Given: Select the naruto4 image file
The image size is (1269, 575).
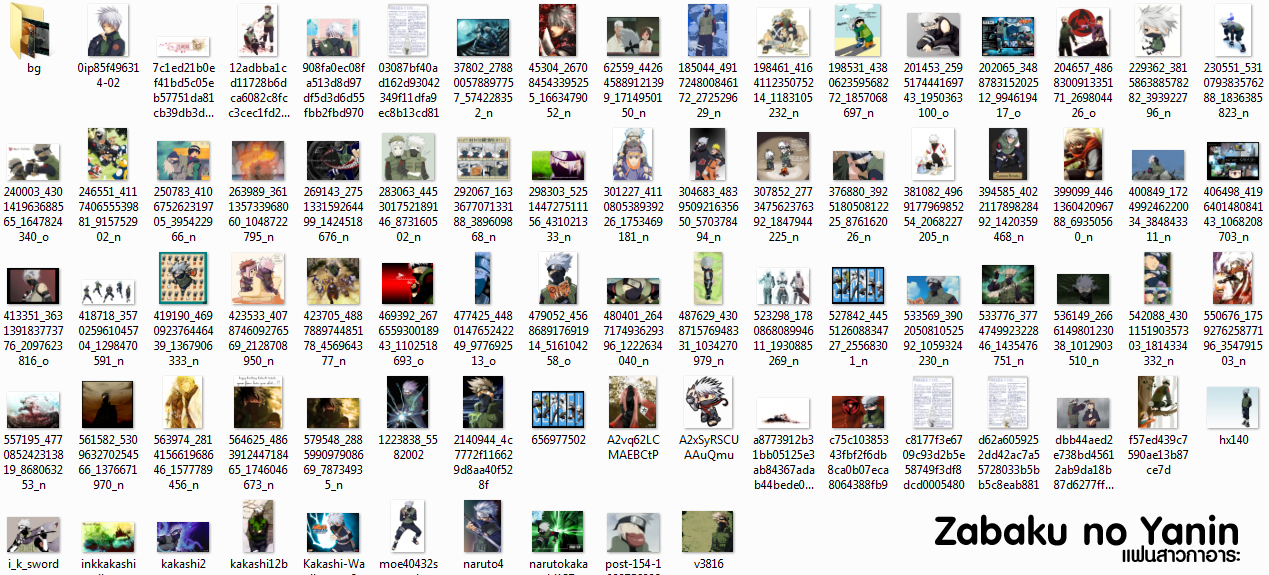Looking at the screenshot, I should (x=483, y=528).
